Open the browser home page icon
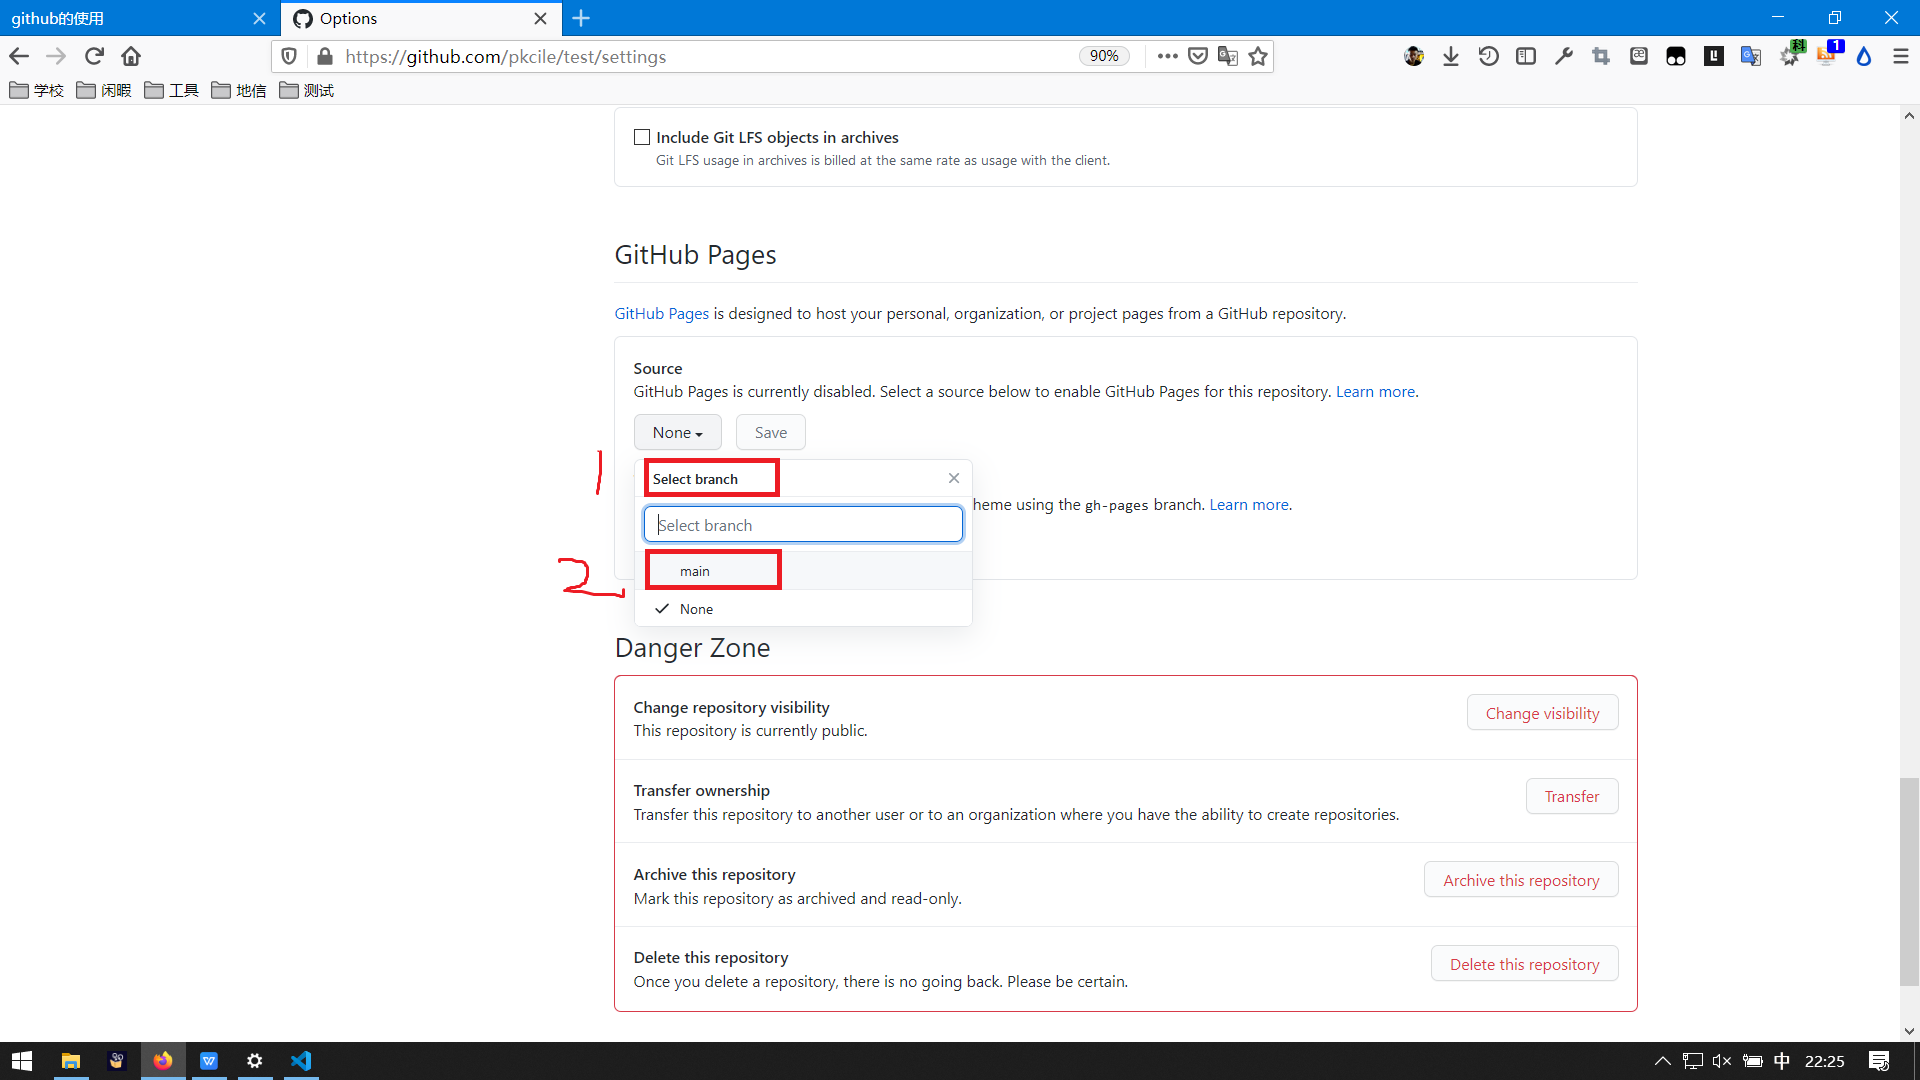Screen dimensions: 1920x1080 pyautogui.click(x=131, y=56)
